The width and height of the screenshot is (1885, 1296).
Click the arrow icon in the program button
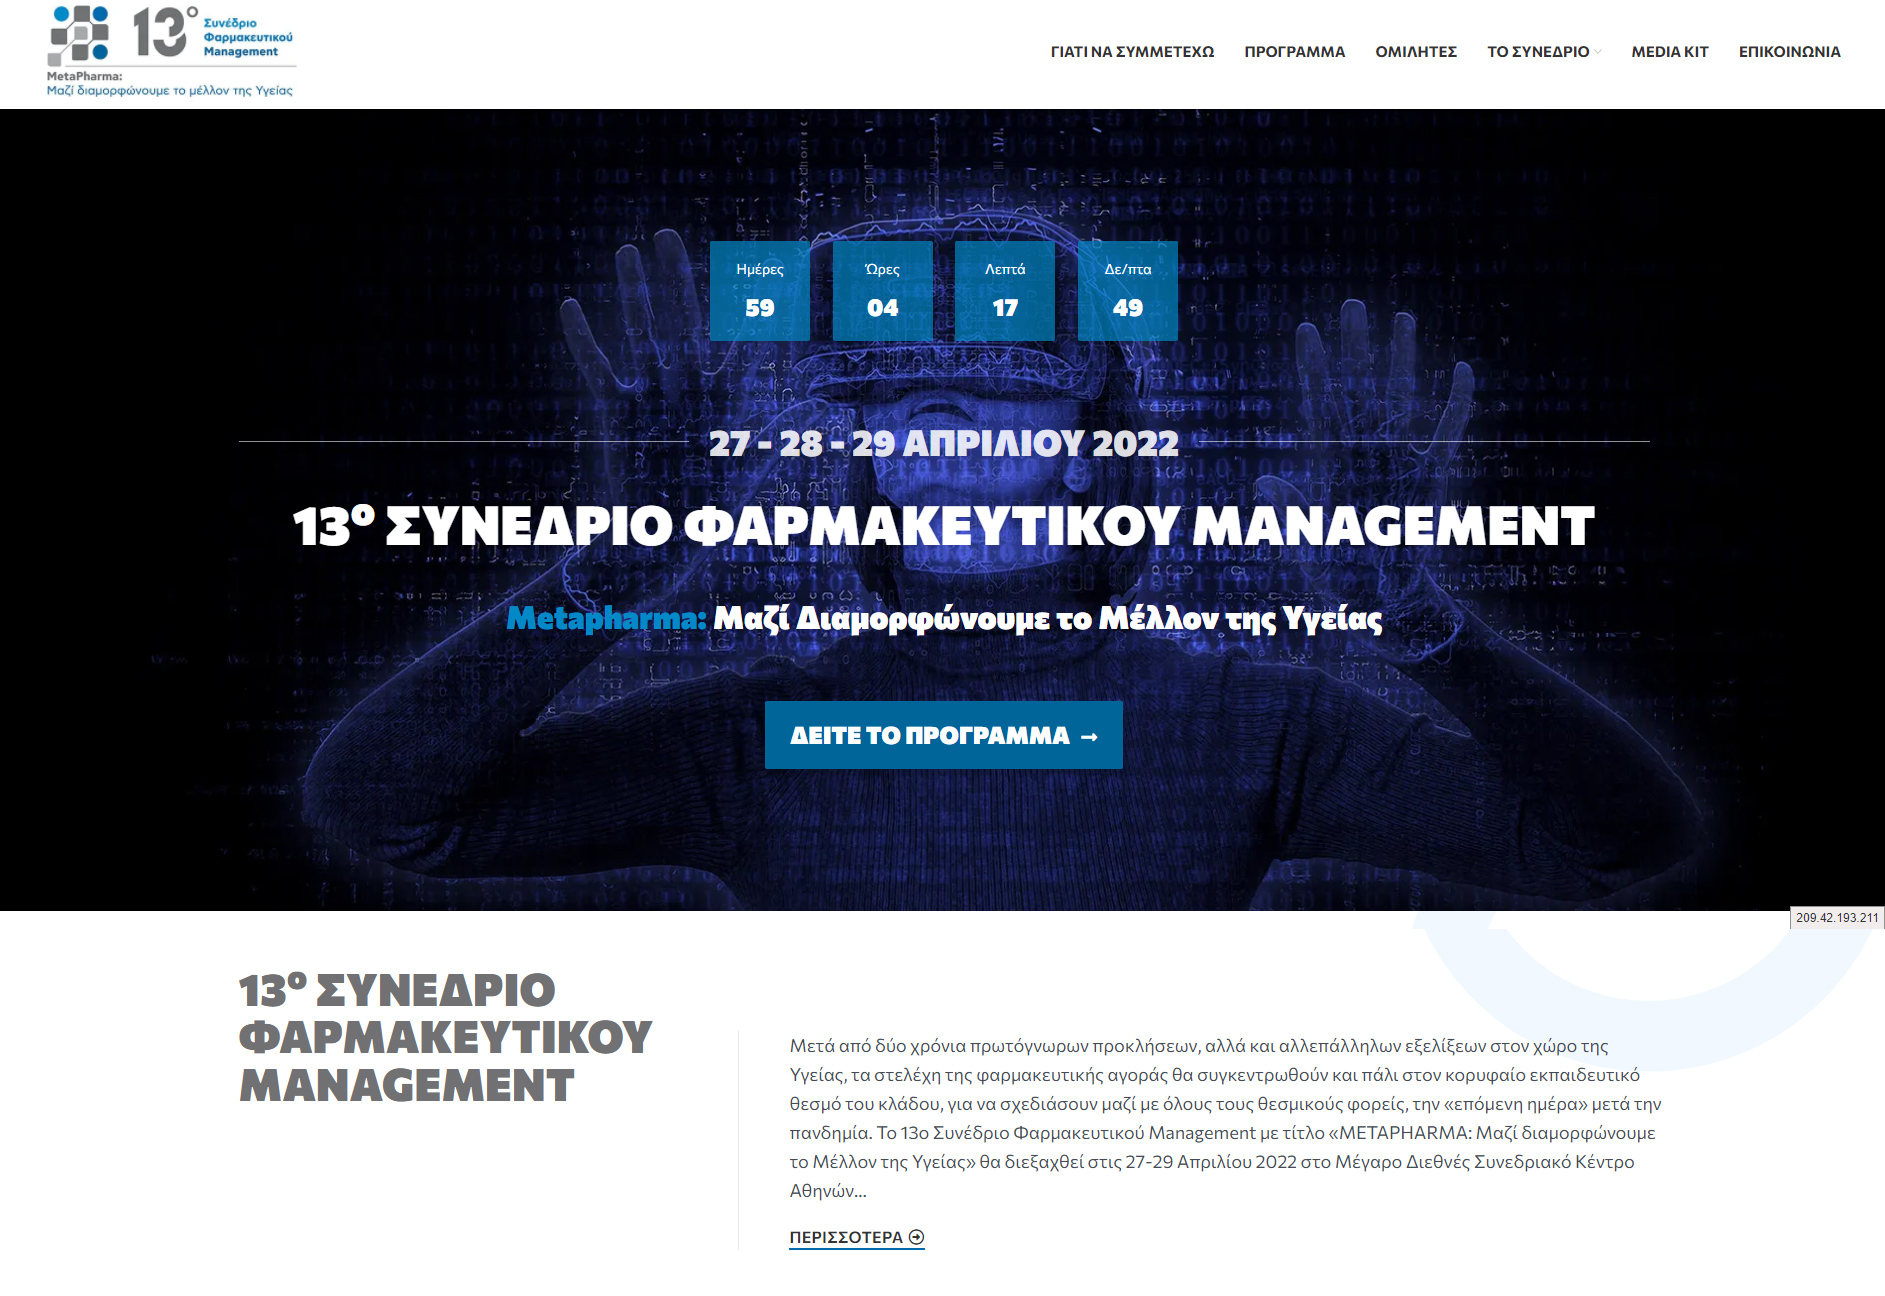coord(1089,737)
